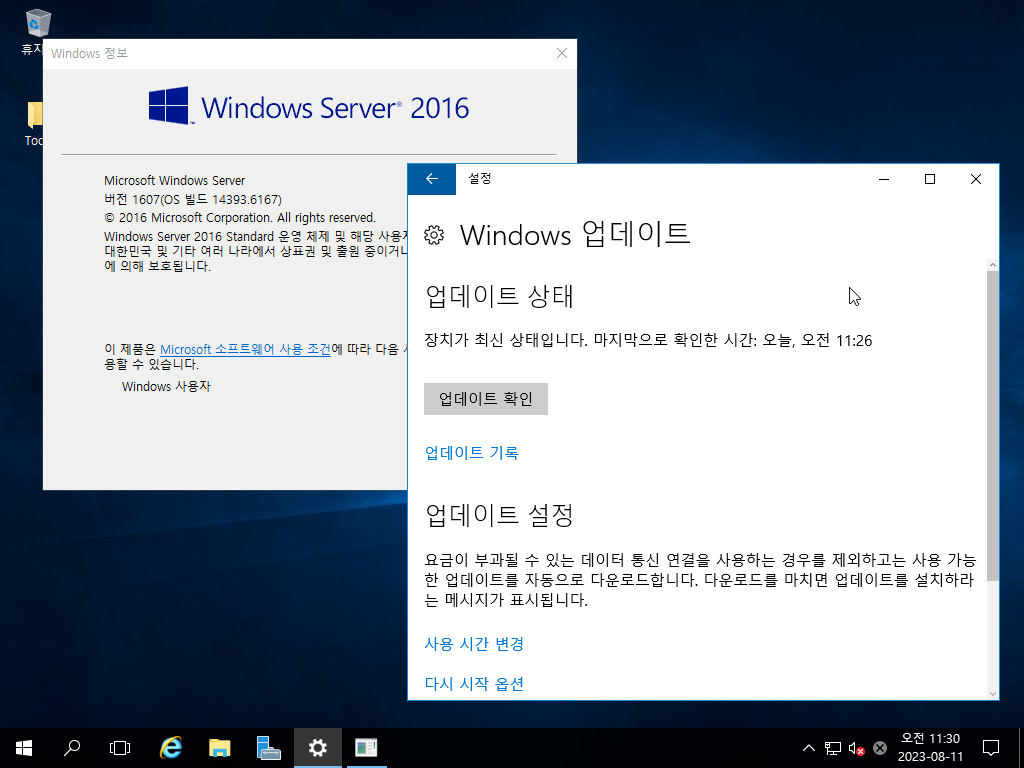The image size is (1024, 768).
Task: Open the 사용 시간 변경 link
Action: 473,644
